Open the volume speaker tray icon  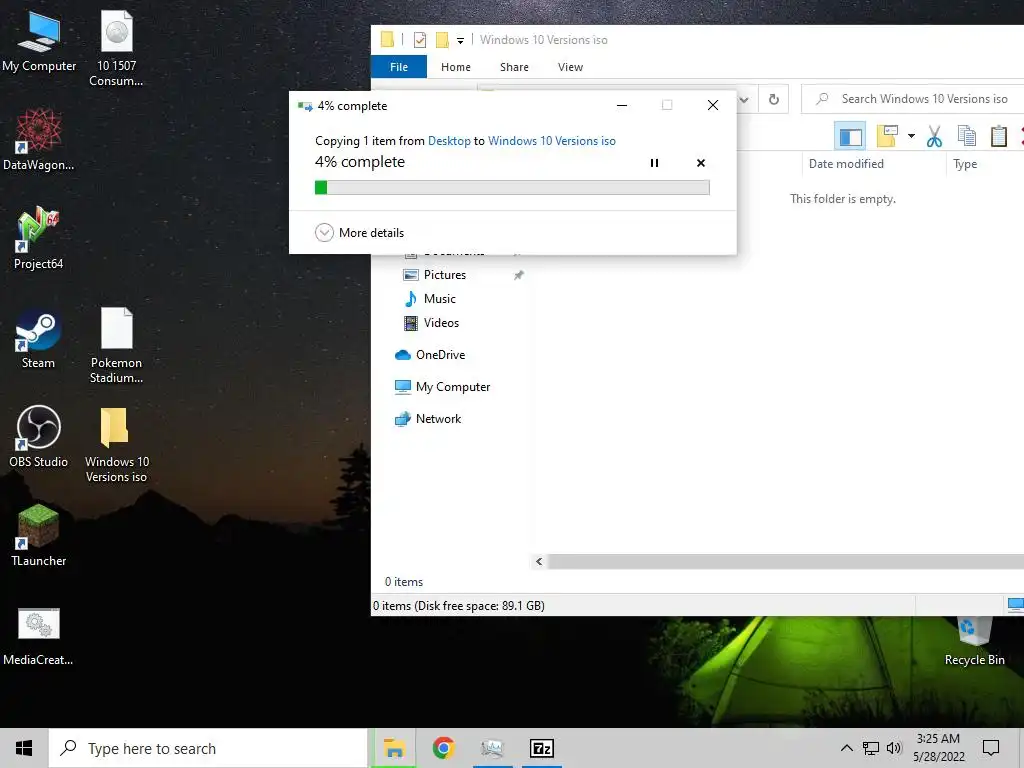pos(894,748)
